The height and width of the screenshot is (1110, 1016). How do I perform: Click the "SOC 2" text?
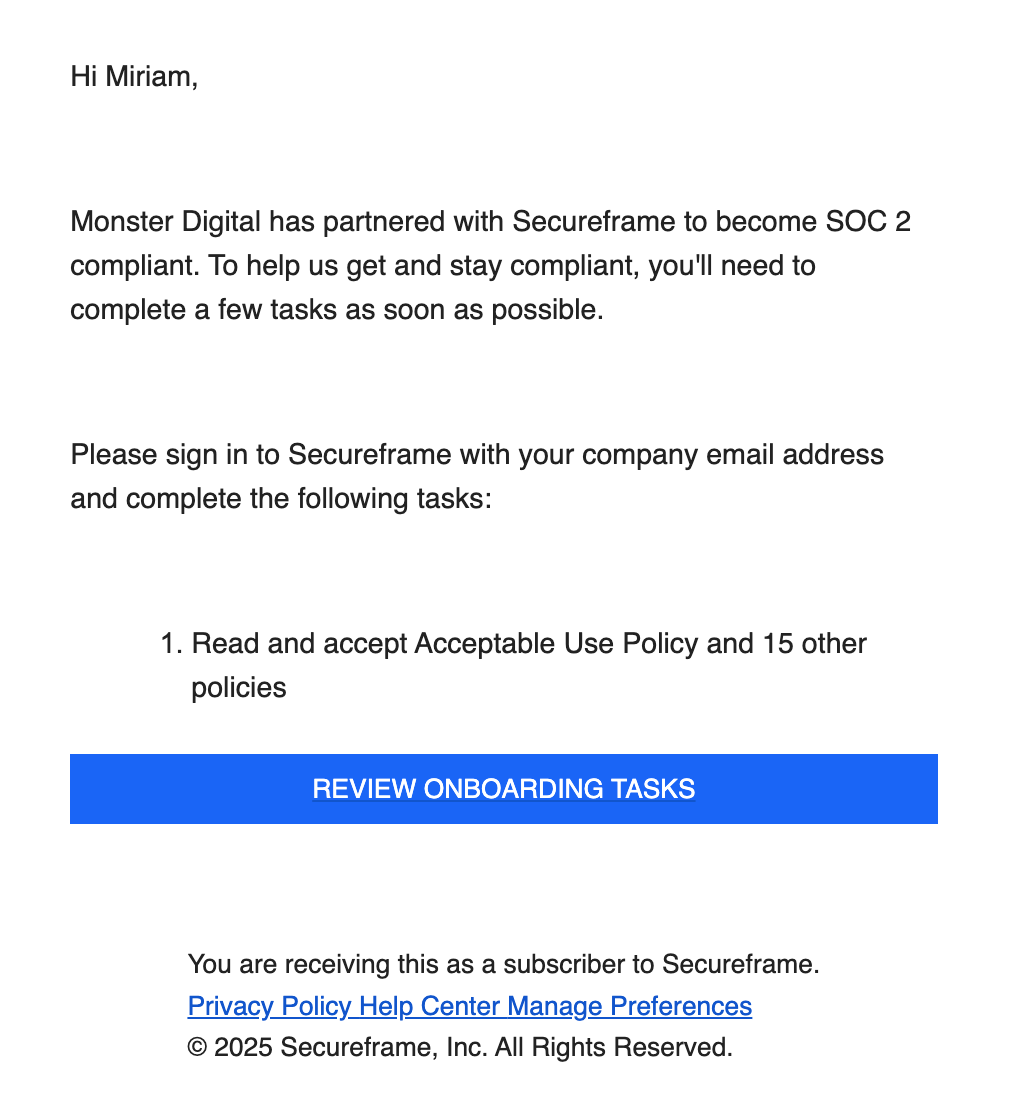pos(868,222)
